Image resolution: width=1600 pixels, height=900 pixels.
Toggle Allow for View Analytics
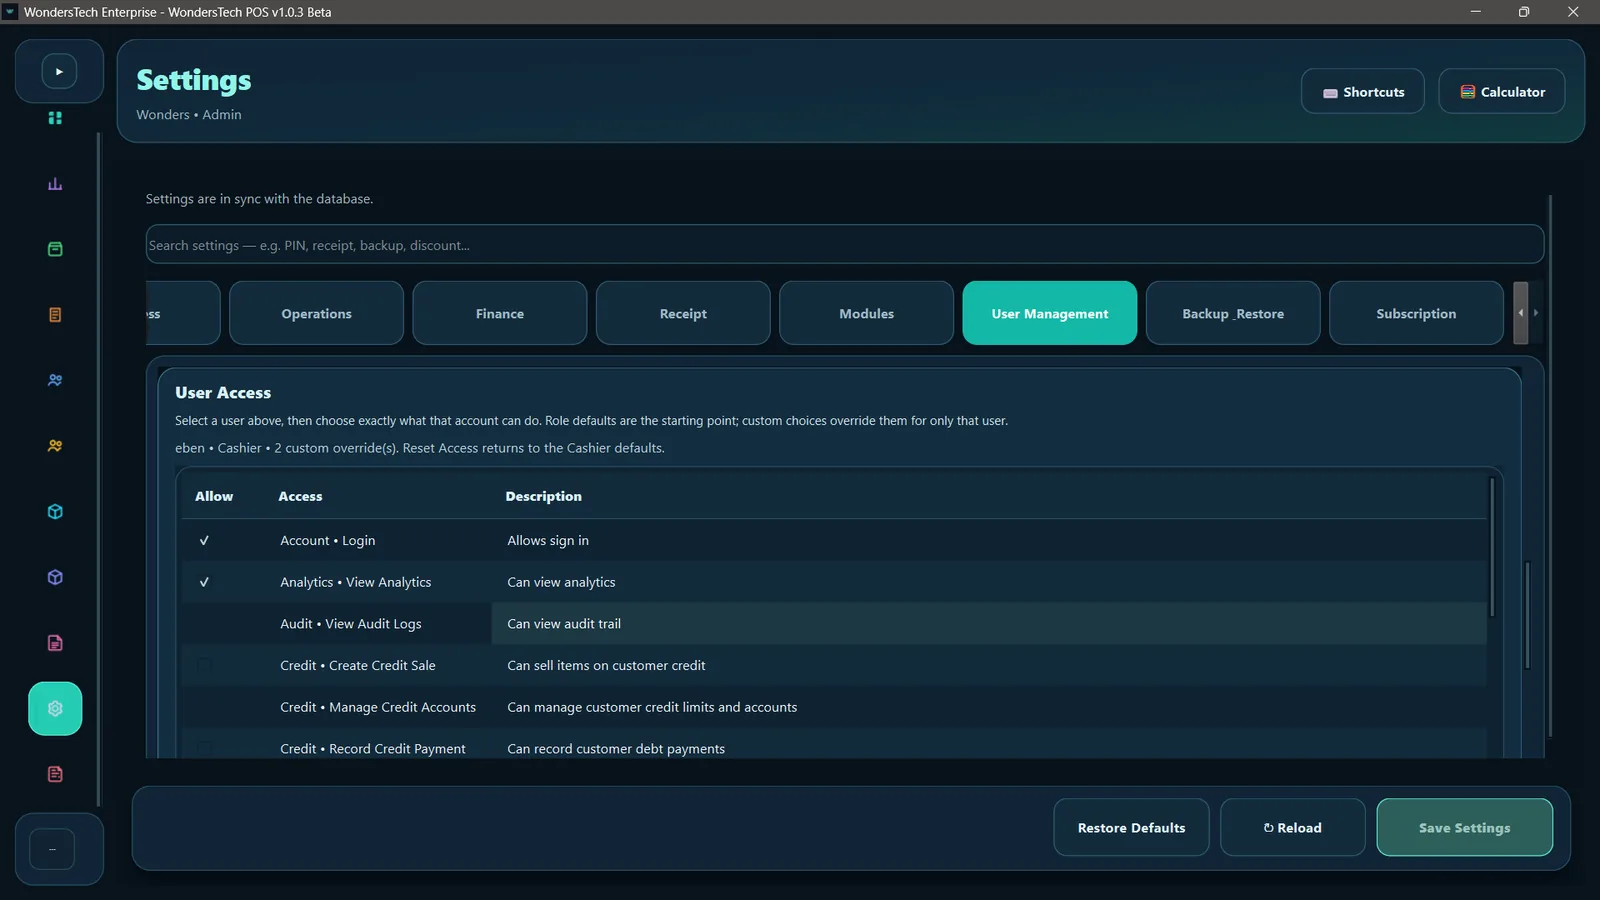204,582
